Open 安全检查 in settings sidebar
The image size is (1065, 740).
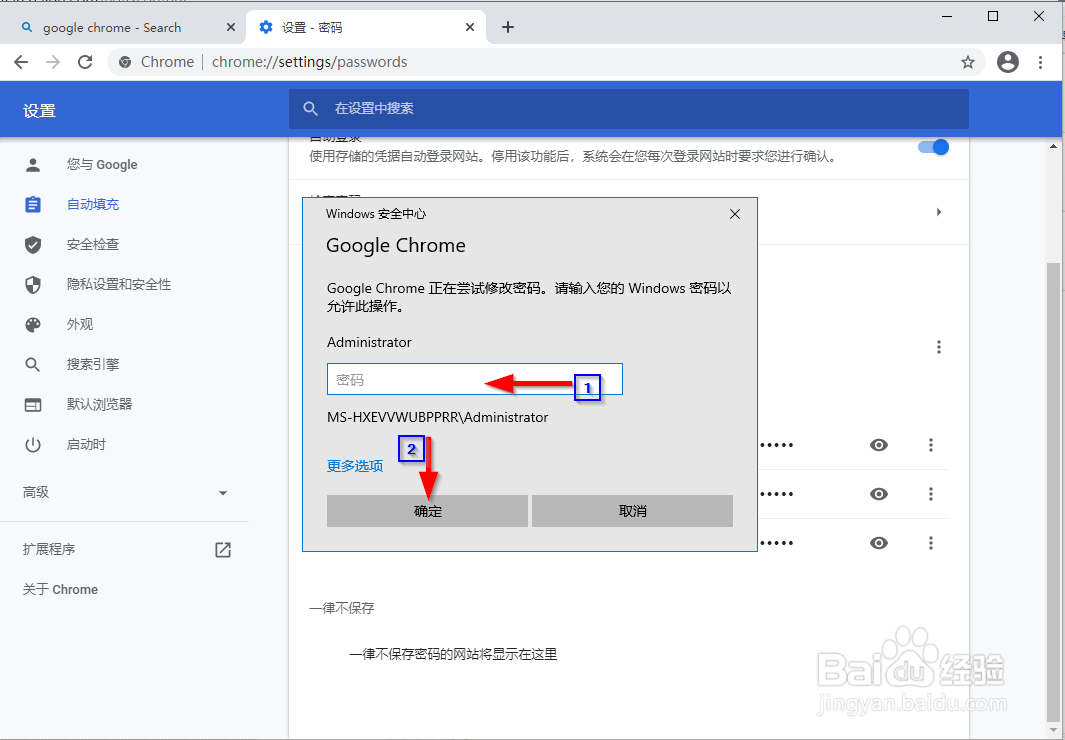(93, 244)
